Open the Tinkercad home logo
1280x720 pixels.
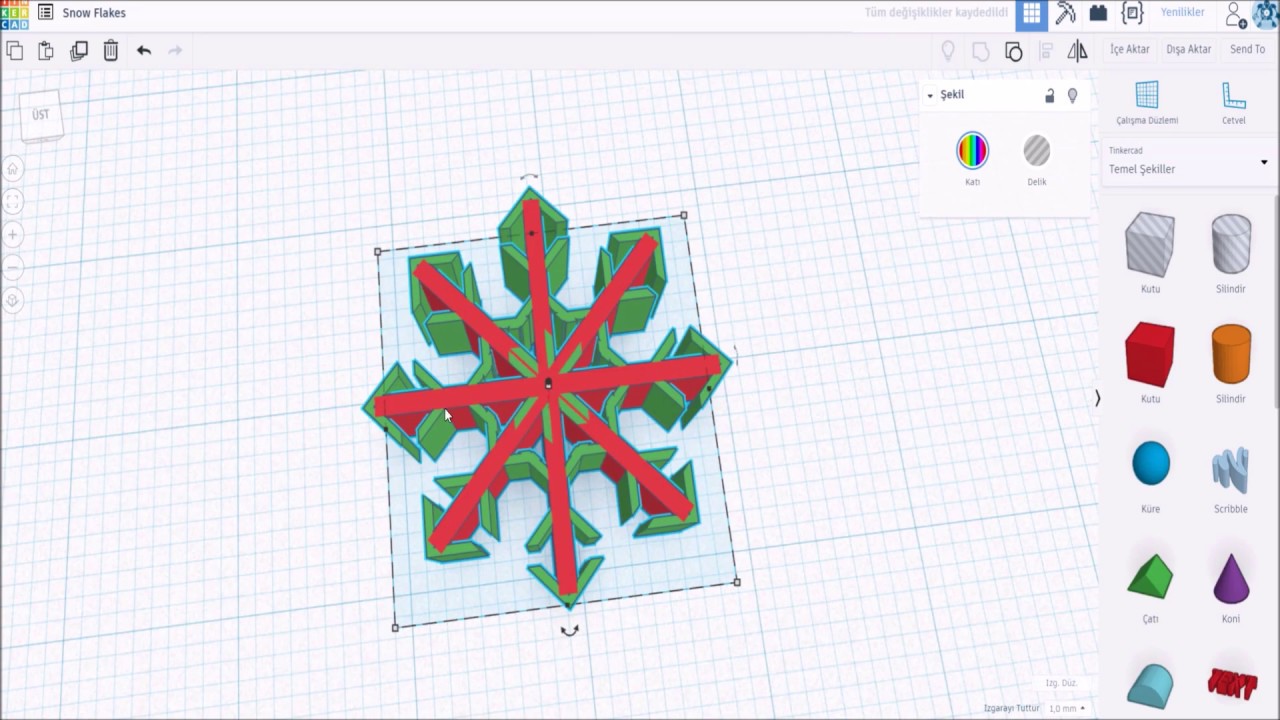pyautogui.click(x=13, y=13)
